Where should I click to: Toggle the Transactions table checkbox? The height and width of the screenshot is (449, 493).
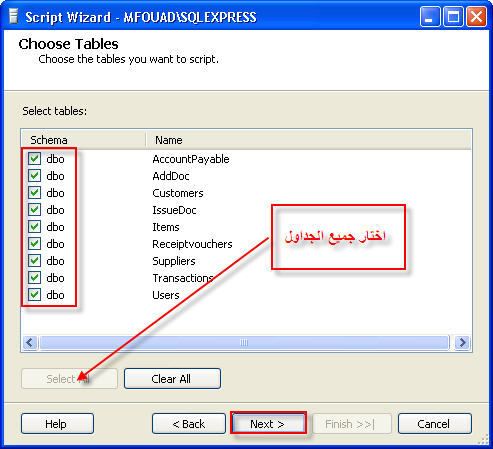point(34,278)
